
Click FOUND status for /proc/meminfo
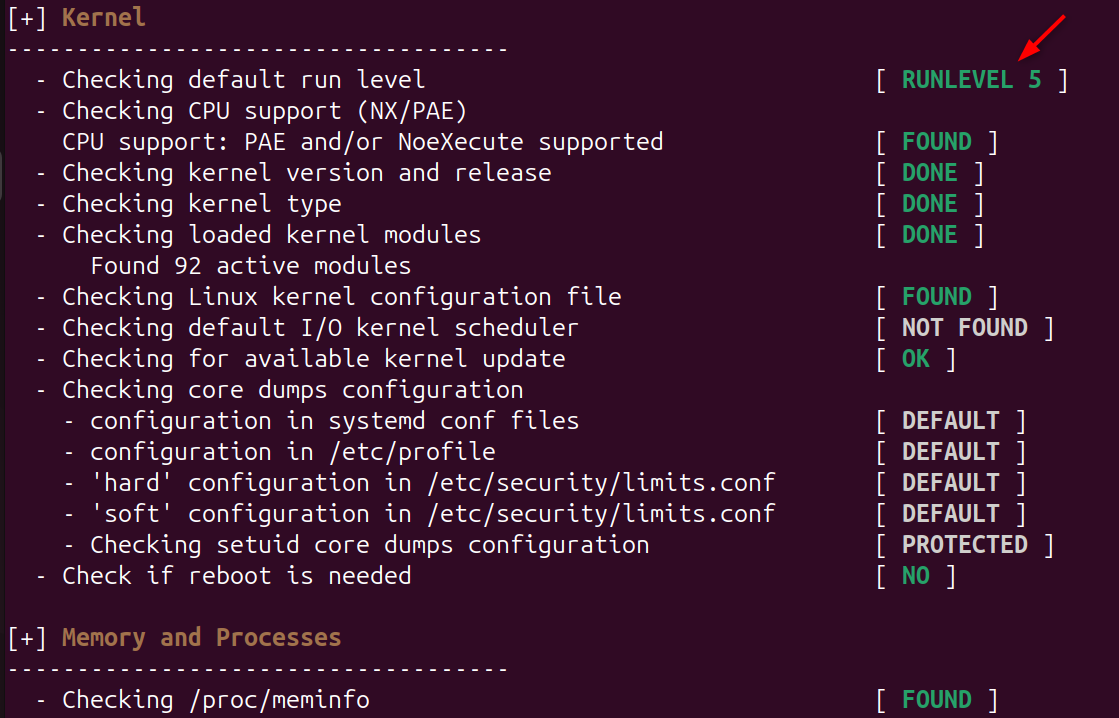tap(936, 700)
